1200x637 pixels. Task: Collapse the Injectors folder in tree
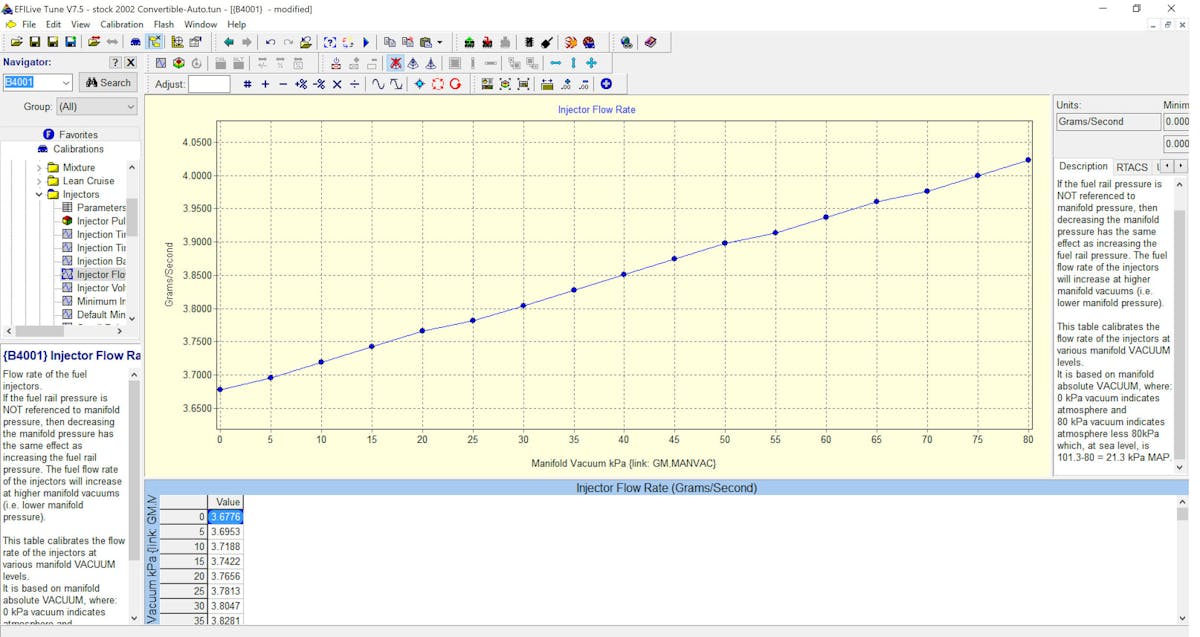pyautogui.click(x=39, y=195)
